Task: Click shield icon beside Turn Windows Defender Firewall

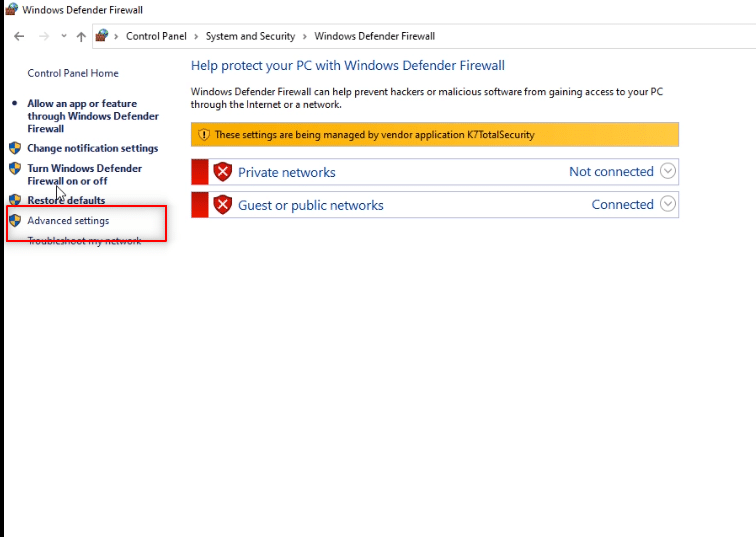Action: tap(15, 168)
